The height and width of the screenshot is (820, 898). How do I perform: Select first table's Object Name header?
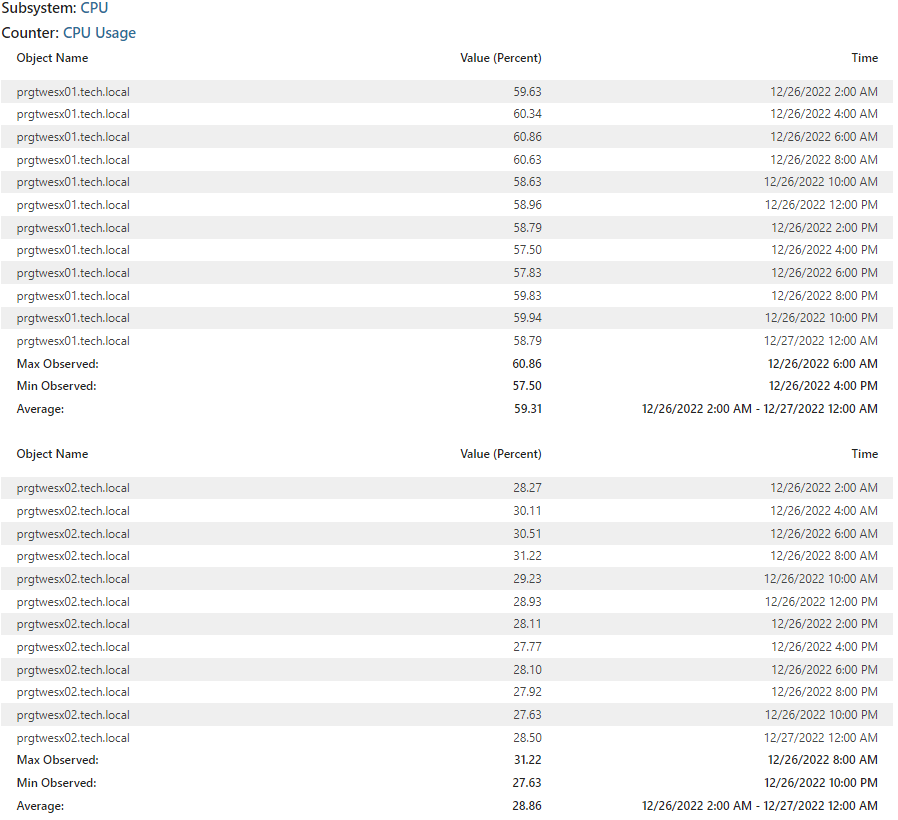[52, 58]
